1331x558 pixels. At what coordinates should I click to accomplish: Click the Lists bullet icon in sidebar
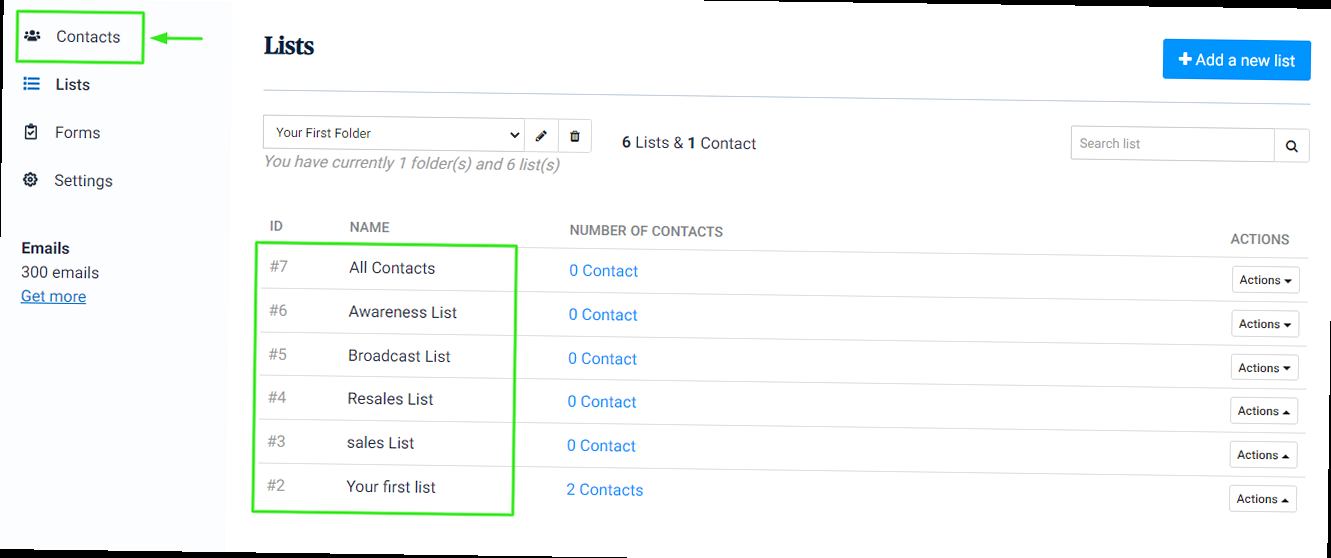click(32, 85)
